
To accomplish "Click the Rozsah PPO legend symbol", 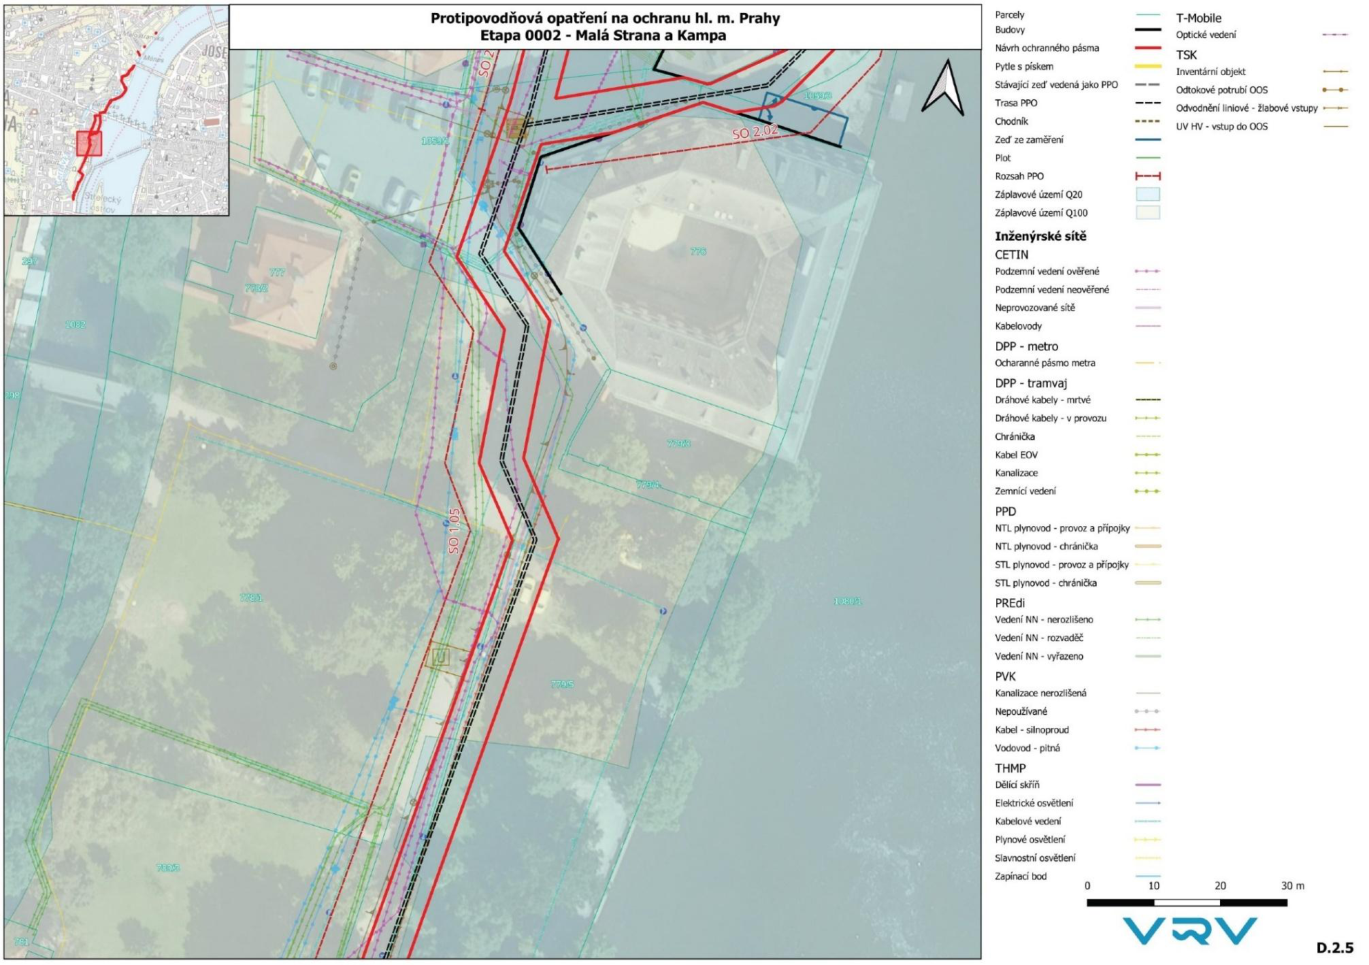I will 1147,176.
